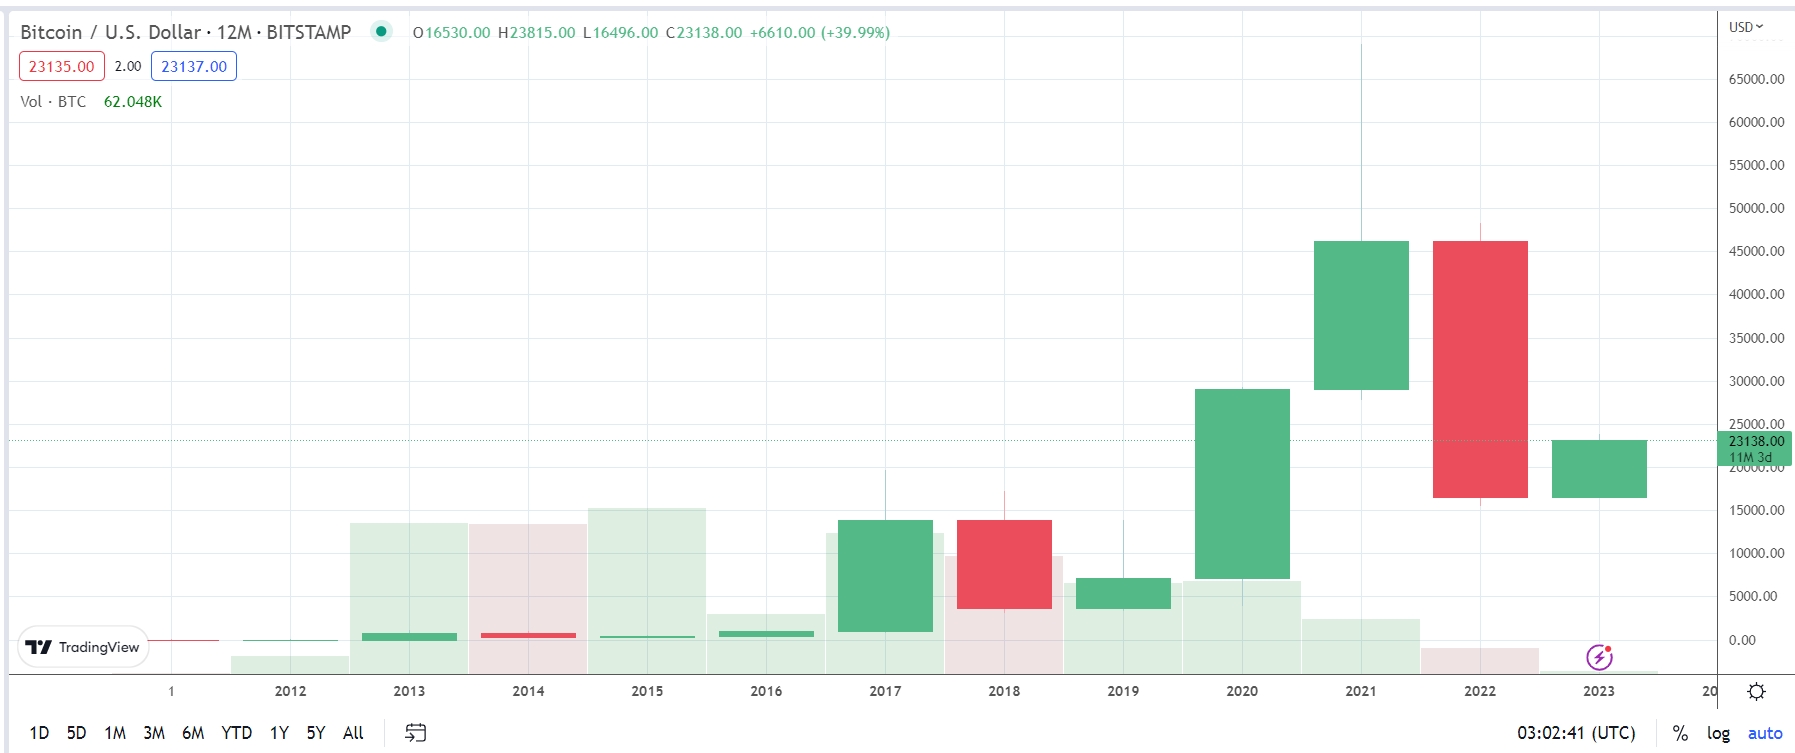Open timezone menu at 03:02:41 (UTC)
Viewport: 1795px width, 753px height.
[1576, 733]
